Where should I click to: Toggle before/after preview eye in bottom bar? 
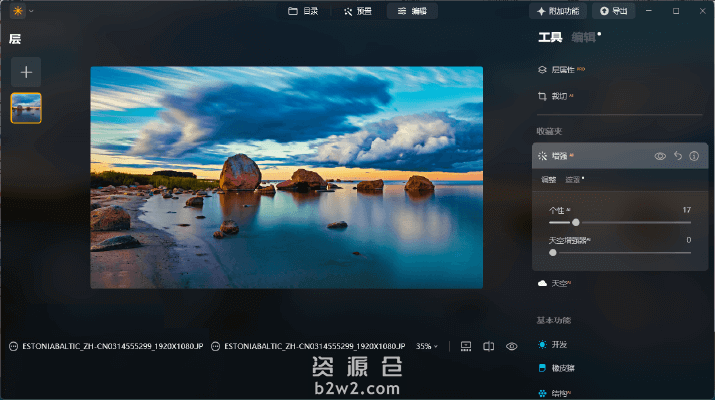511,346
